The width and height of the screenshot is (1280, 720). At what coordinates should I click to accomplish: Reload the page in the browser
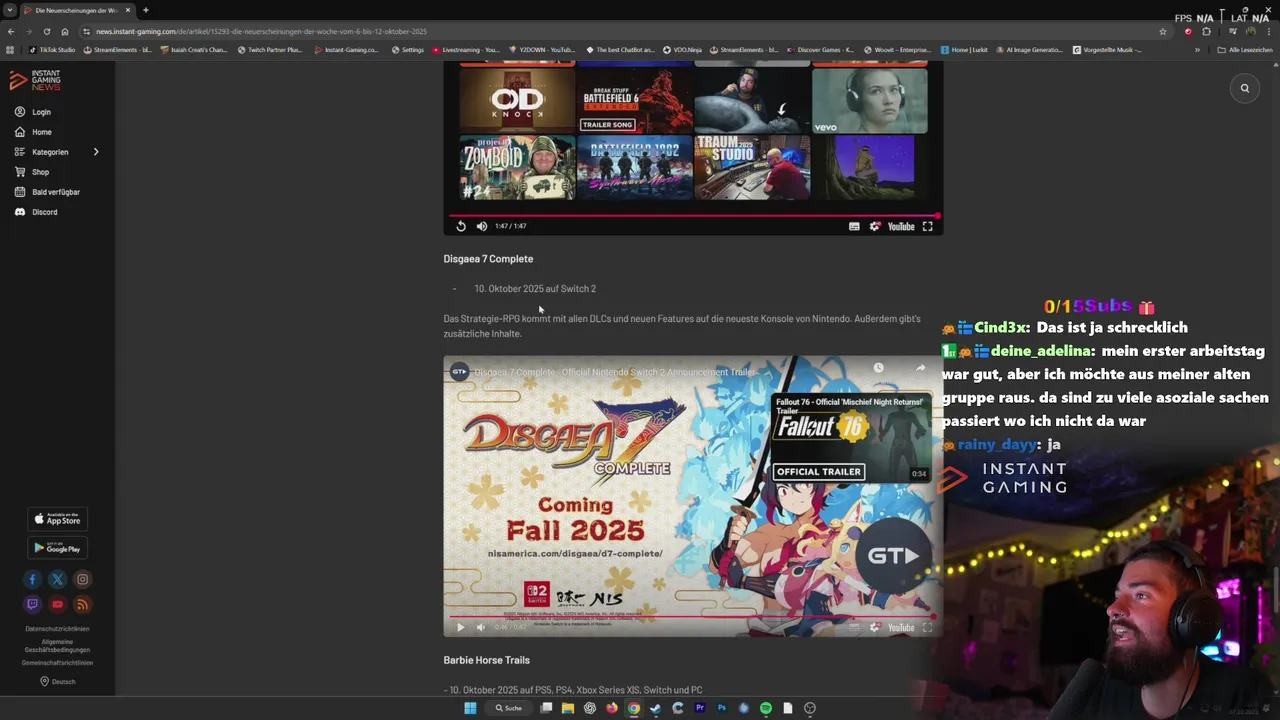point(46,31)
